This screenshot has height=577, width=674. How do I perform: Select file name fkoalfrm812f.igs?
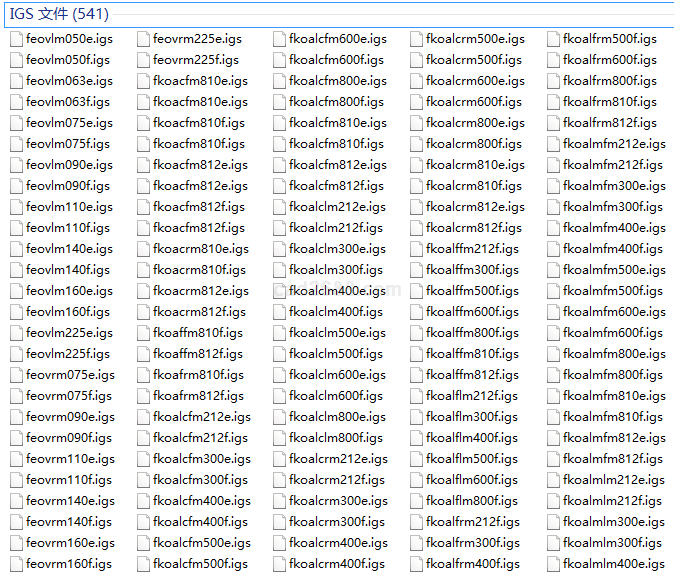pyautogui.click(x=610, y=123)
